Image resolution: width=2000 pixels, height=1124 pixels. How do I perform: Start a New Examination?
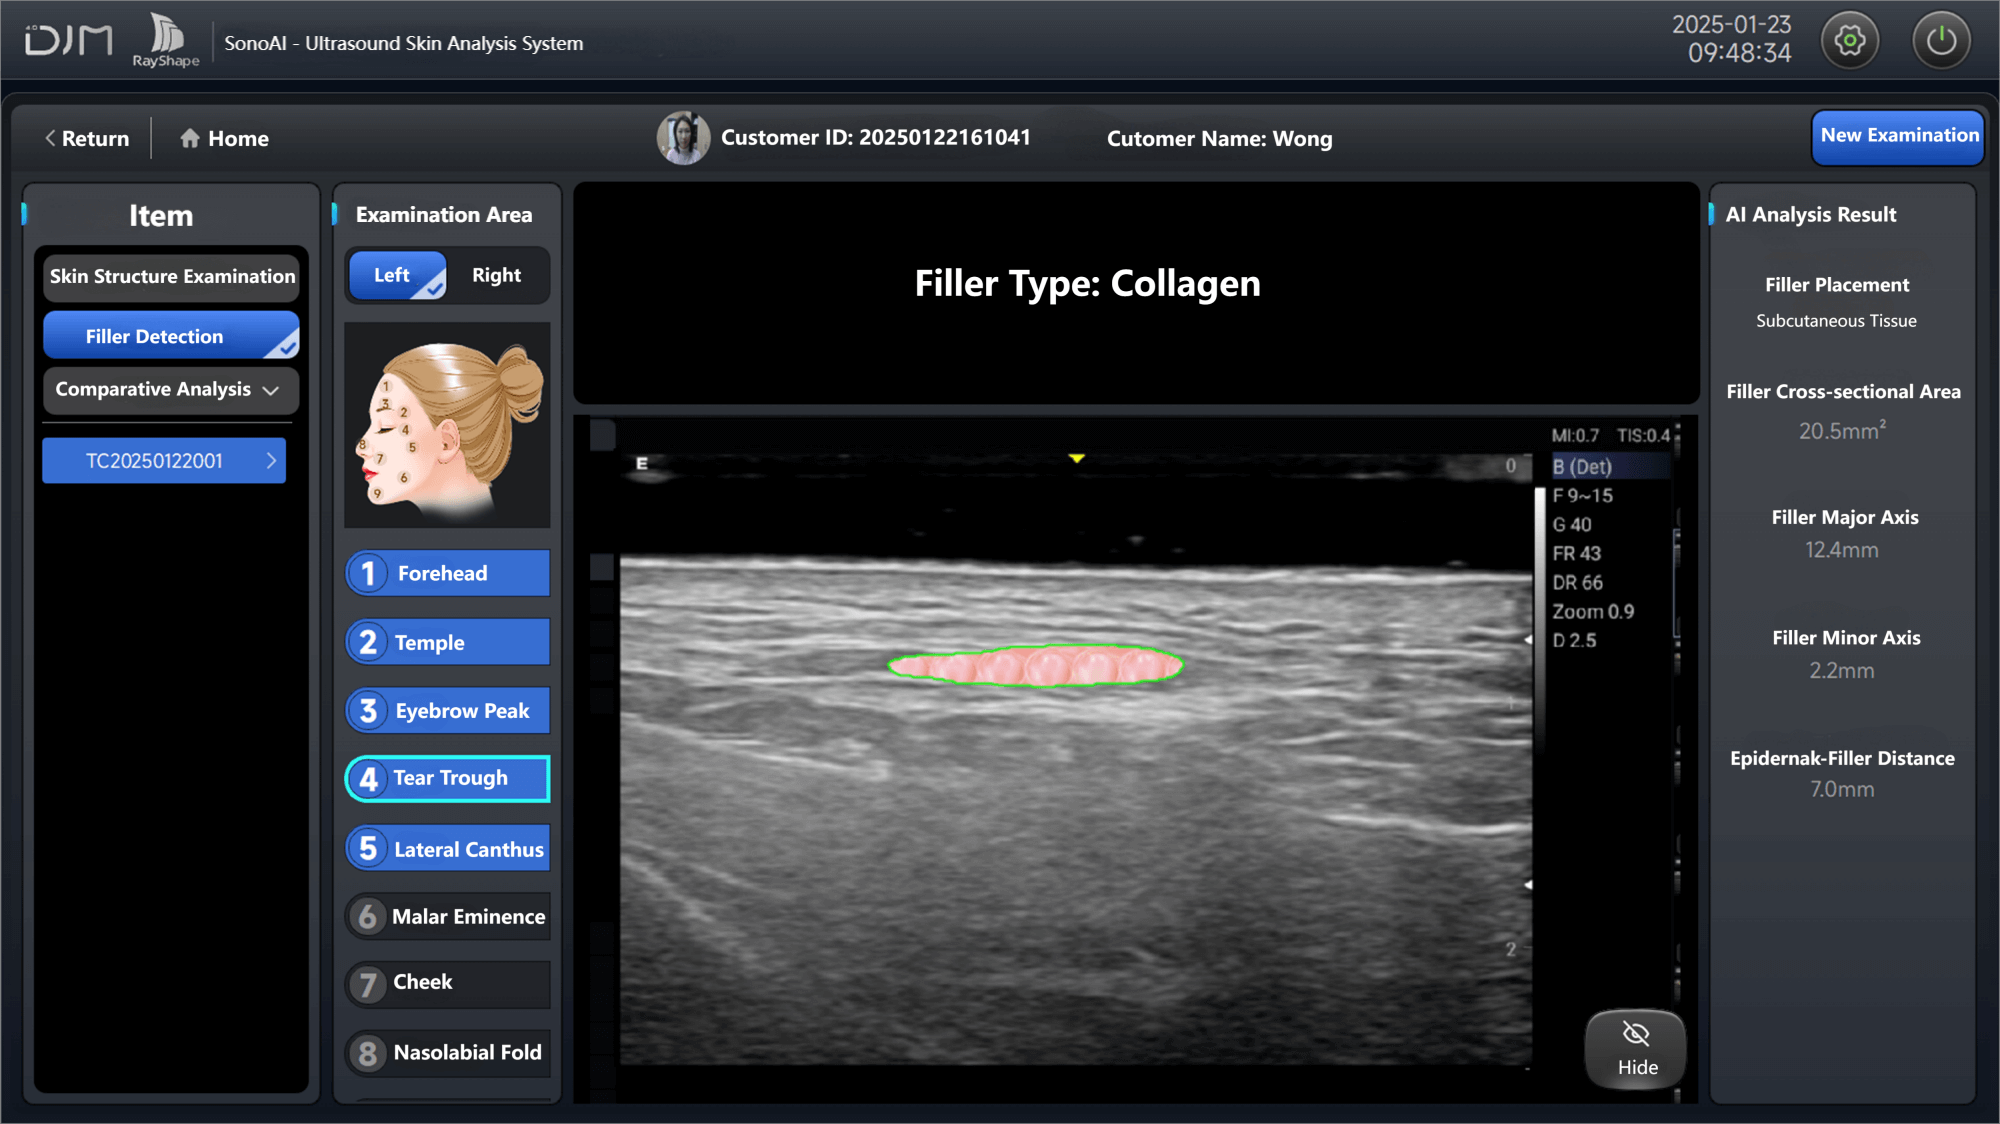tap(1897, 137)
